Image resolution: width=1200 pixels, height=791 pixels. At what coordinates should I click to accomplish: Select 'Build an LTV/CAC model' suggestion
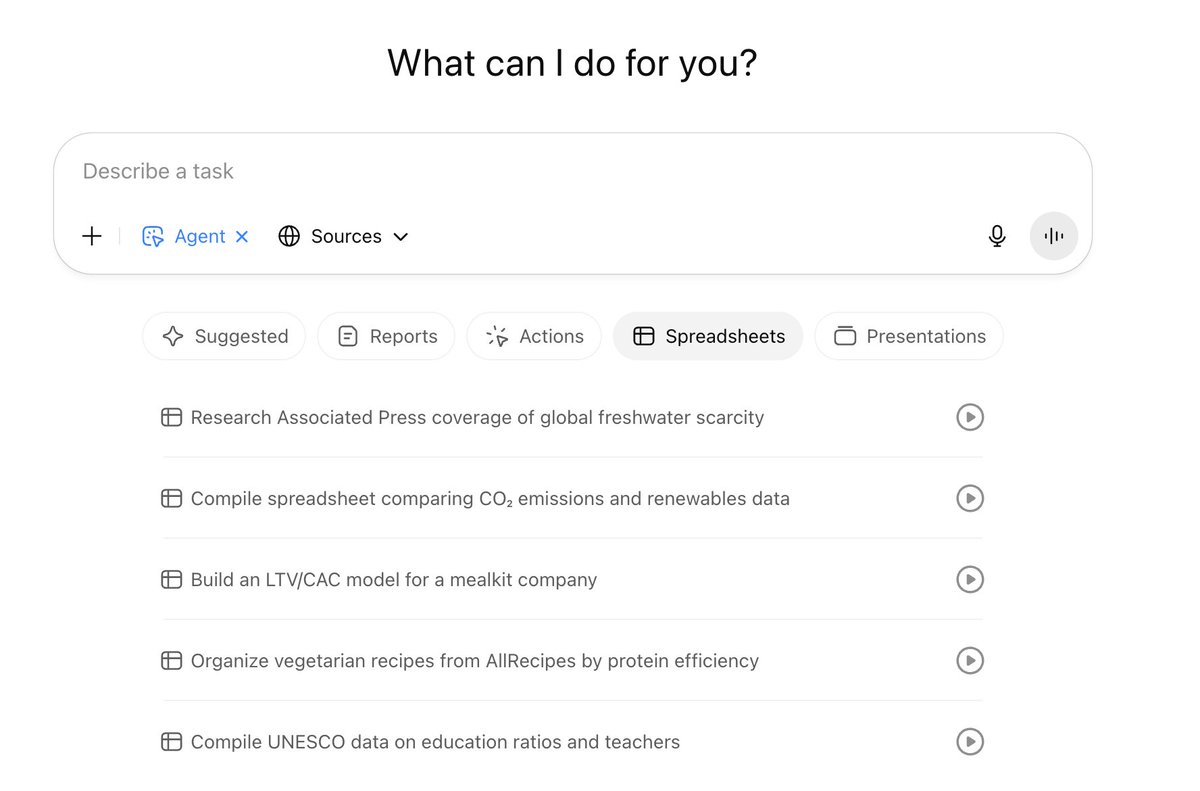[572, 579]
